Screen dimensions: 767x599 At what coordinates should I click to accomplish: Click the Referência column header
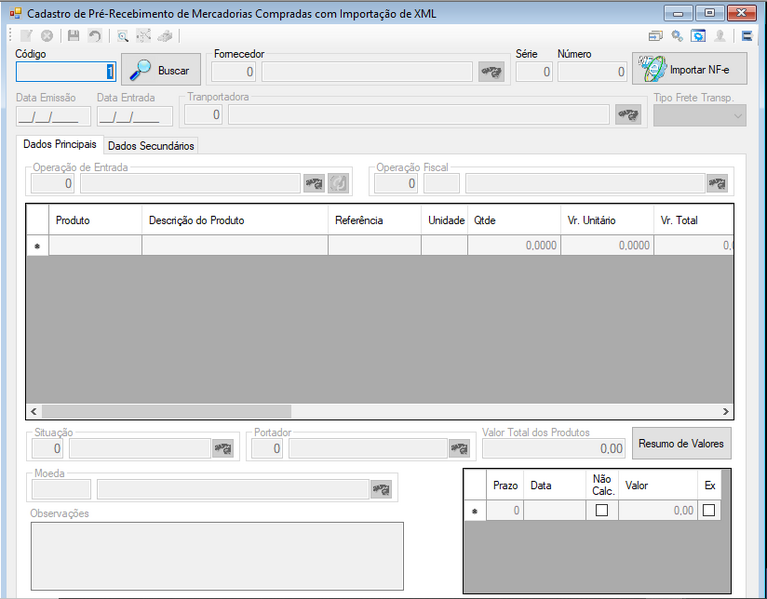click(375, 221)
